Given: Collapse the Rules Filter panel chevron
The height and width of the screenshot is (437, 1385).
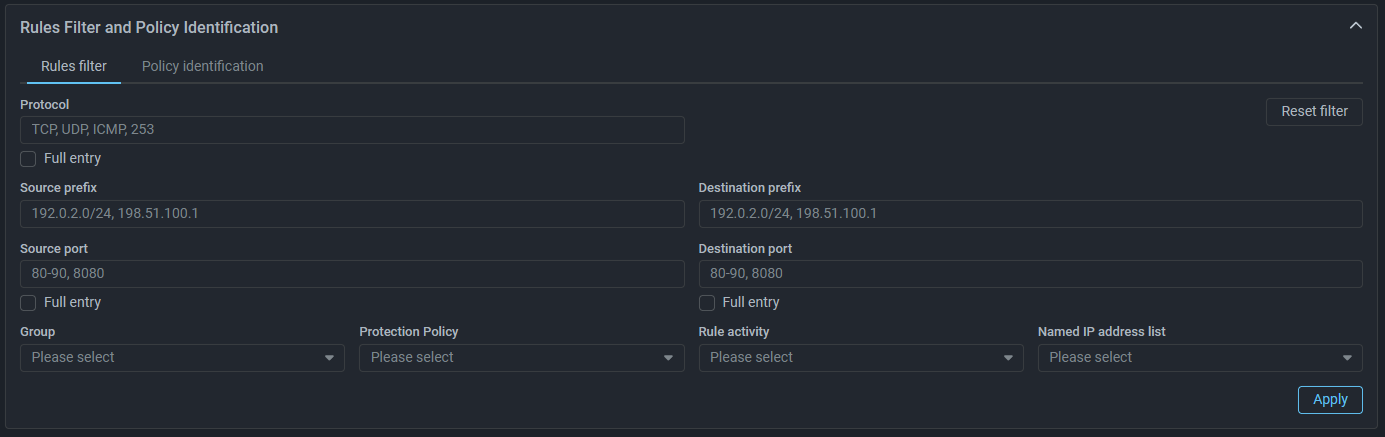Looking at the screenshot, I should [1355, 26].
